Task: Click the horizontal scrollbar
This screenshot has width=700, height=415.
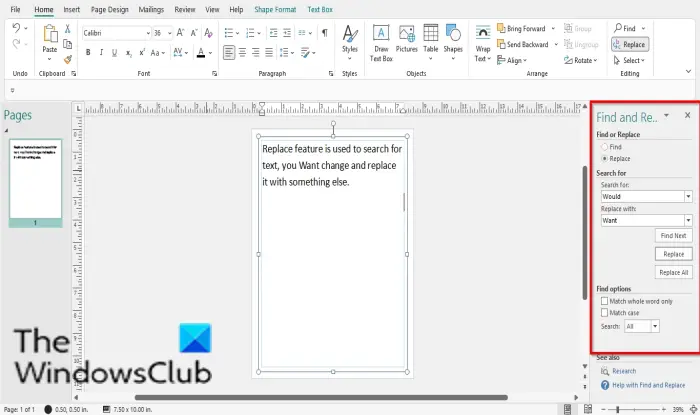Action: [x=321, y=397]
